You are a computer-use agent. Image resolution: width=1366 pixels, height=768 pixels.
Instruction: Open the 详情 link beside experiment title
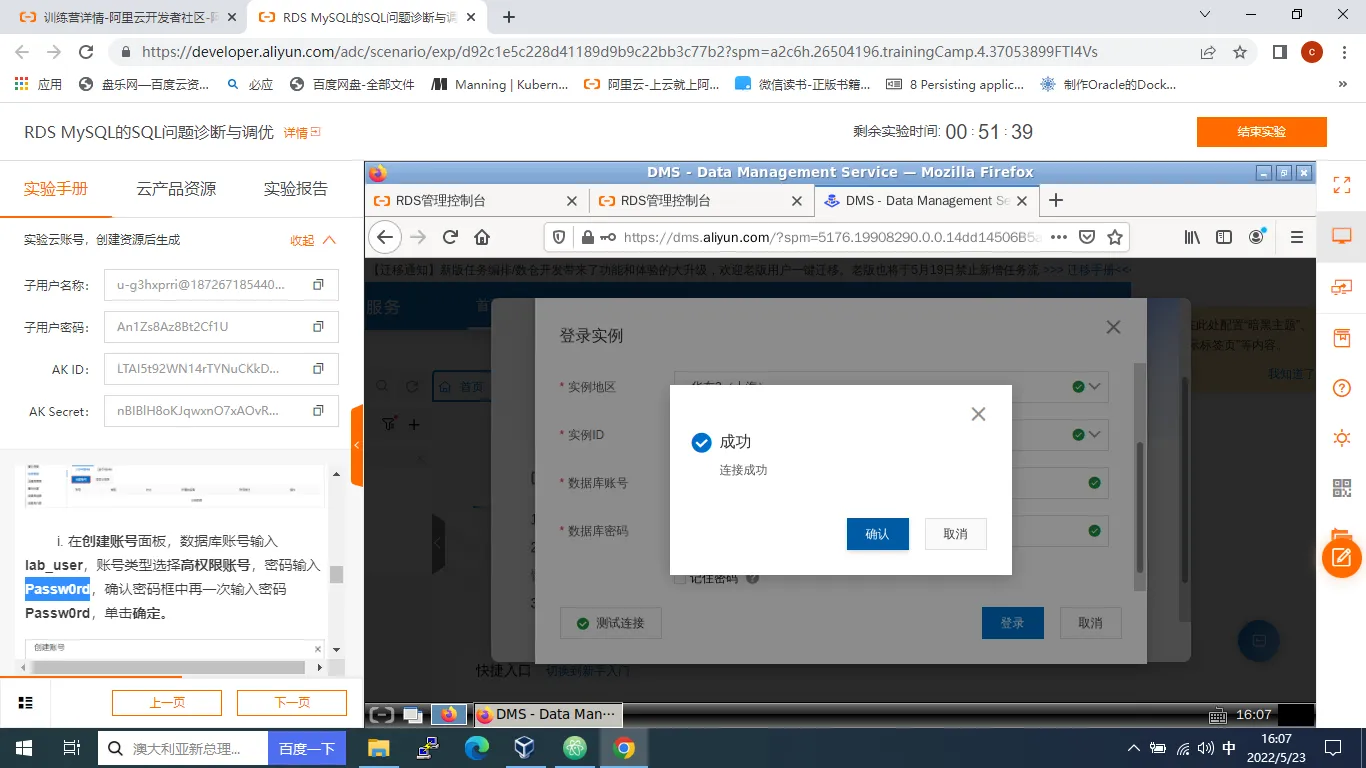[x=301, y=132]
